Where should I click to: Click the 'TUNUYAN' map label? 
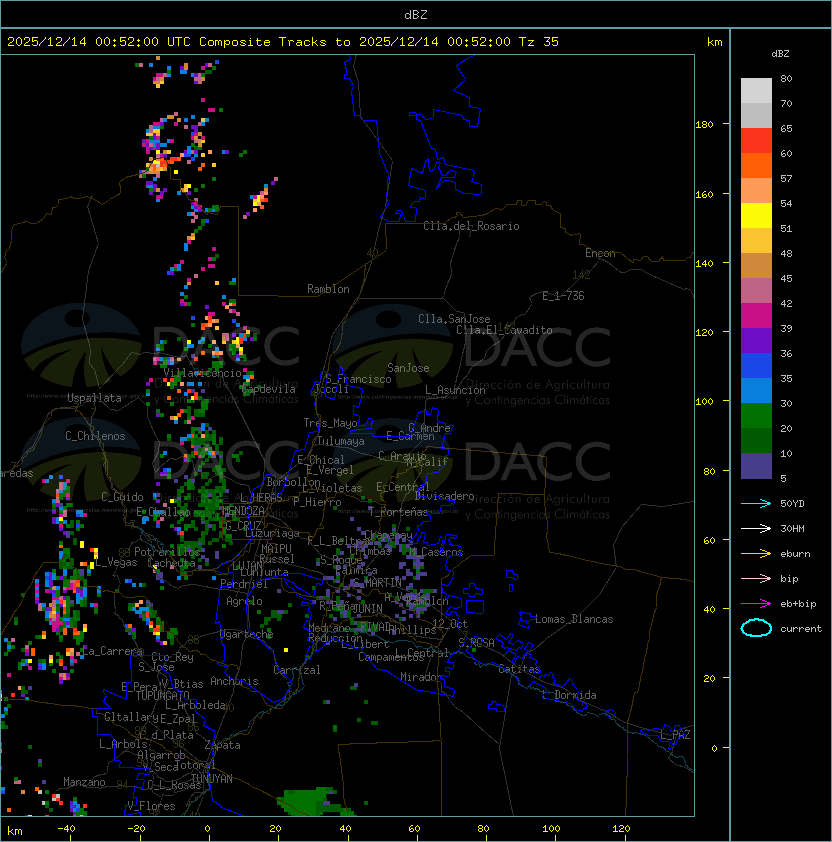[212, 779]
